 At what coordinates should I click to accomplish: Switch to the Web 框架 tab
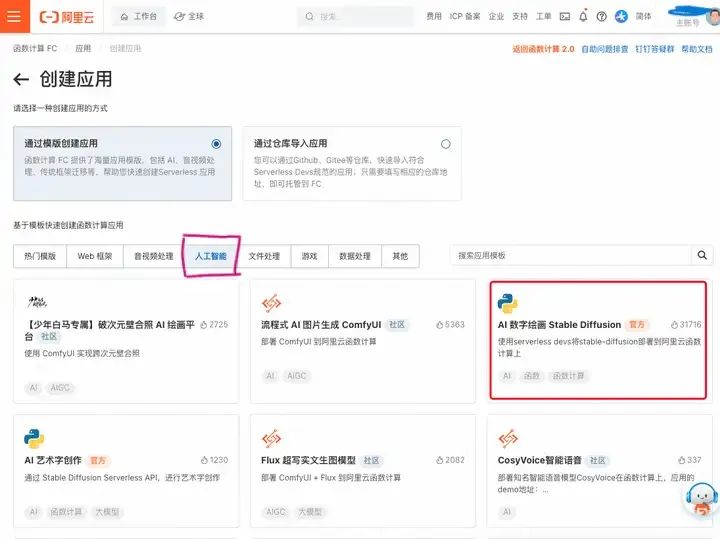point(95,256)
